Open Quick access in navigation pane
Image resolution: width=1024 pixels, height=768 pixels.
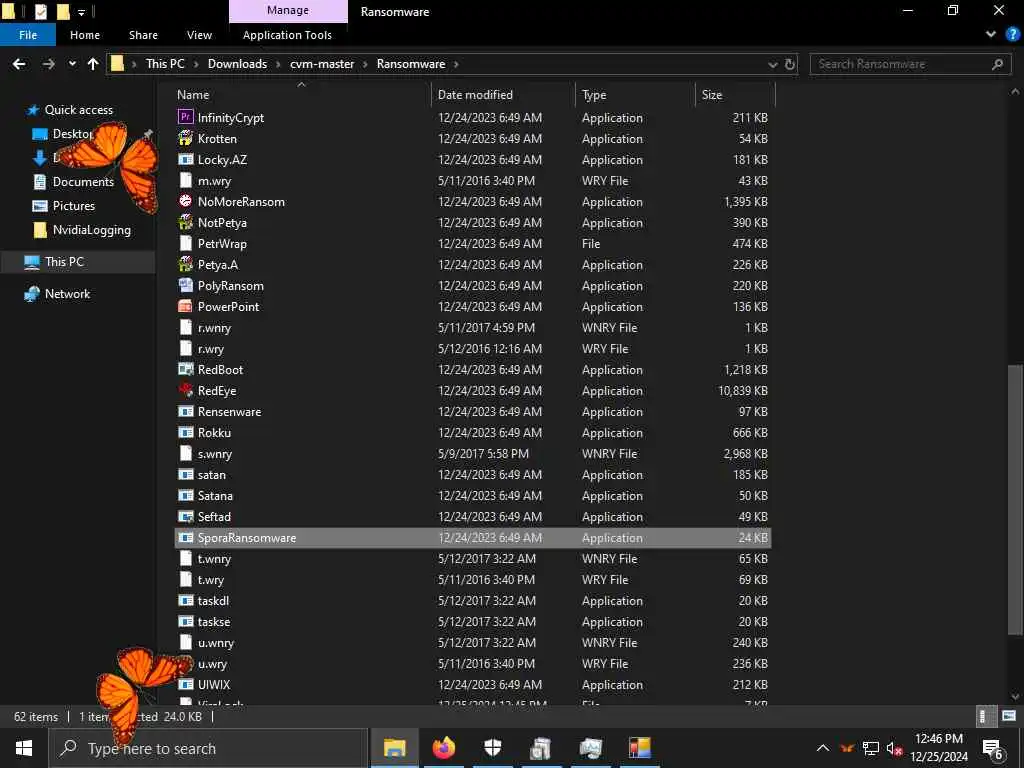[78, 110]
